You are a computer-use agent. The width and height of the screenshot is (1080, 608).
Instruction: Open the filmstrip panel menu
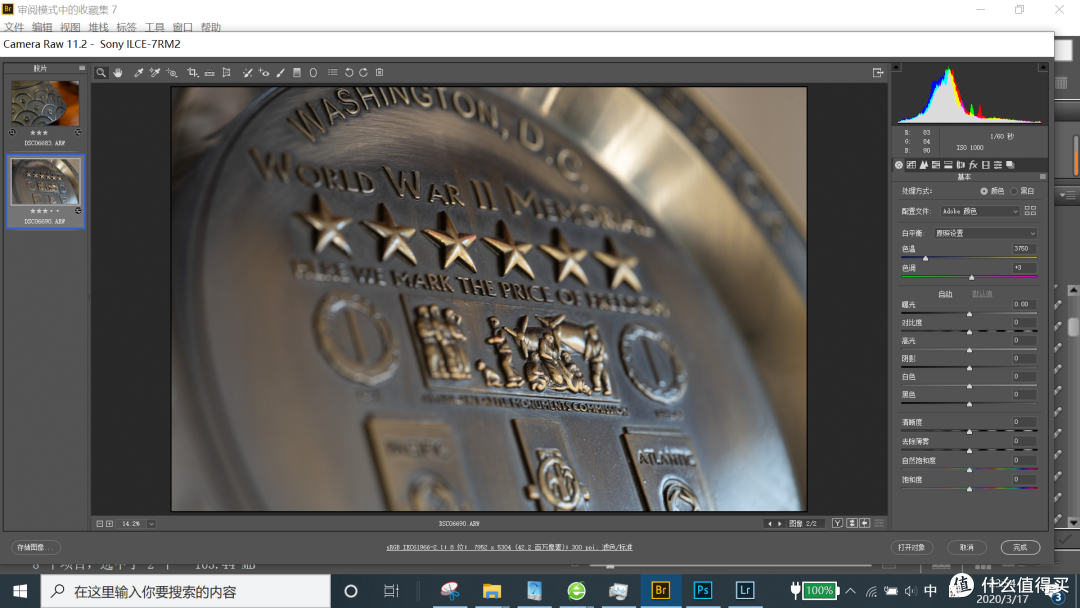[81, 68]
